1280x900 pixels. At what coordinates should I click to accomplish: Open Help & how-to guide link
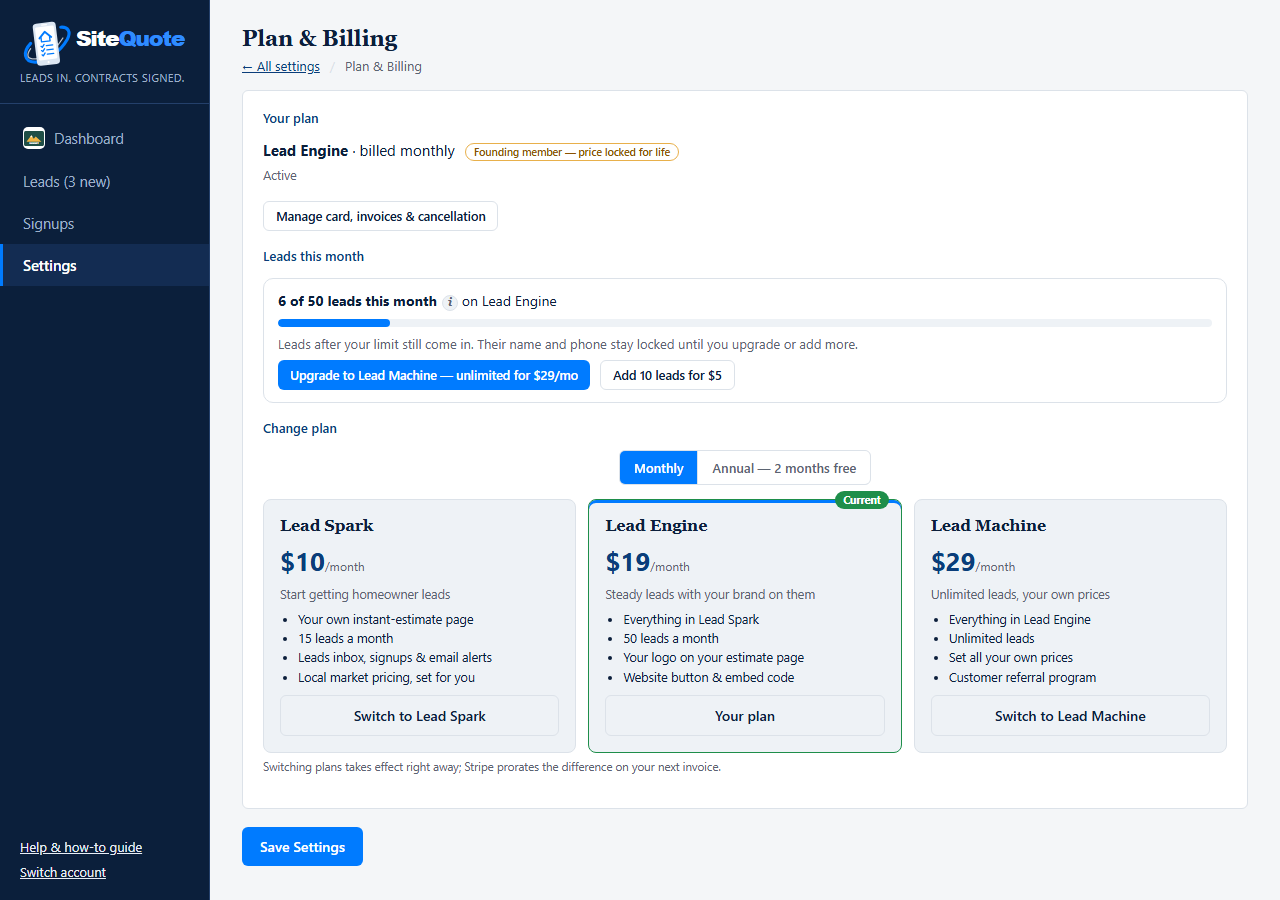[x=81, y=848]
